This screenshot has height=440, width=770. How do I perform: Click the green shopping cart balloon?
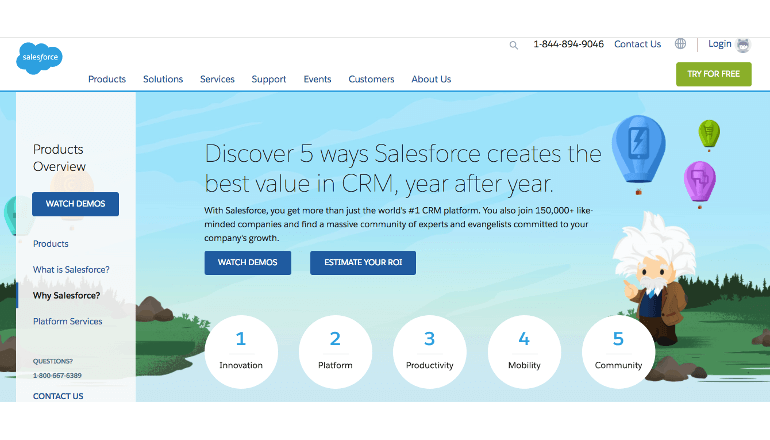point(709,135)
